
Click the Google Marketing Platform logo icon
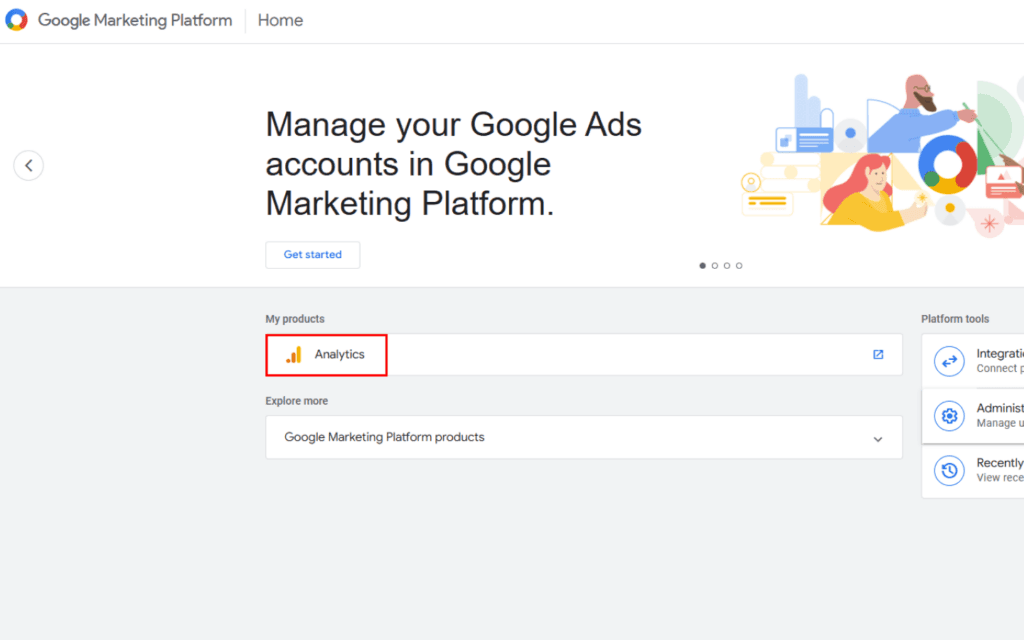tap(16, 20)
